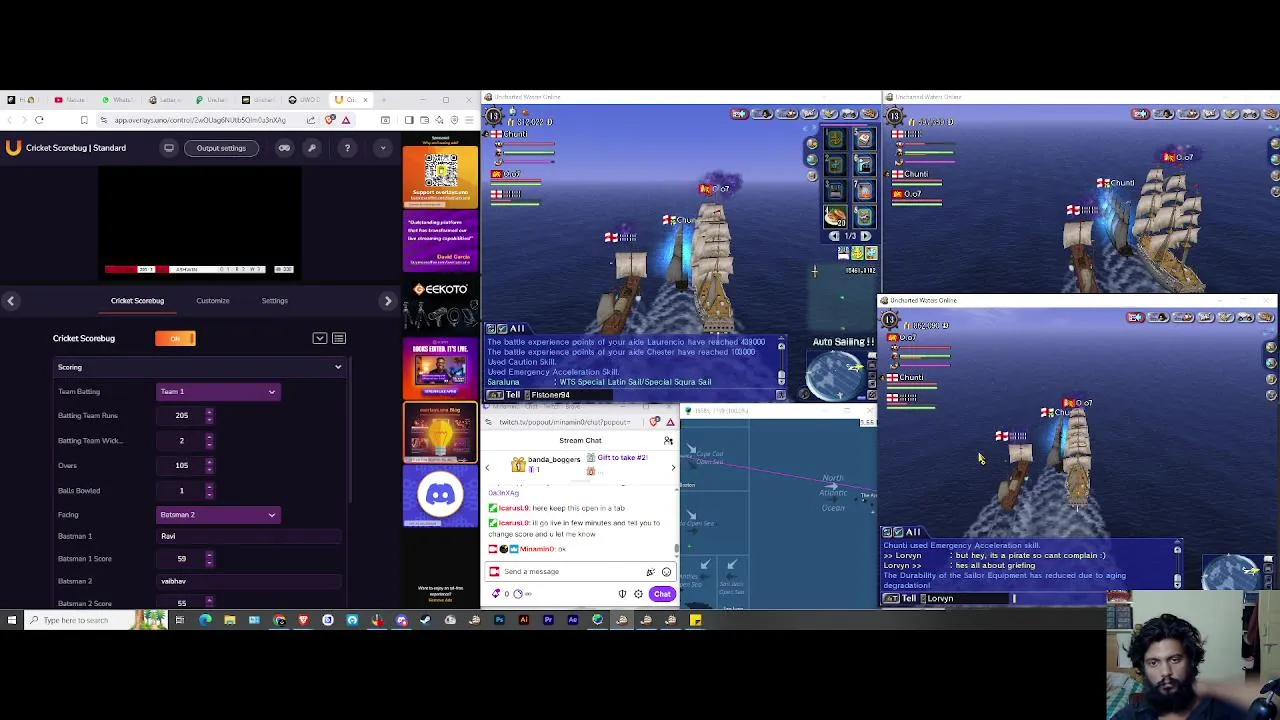1280x720 pixels.
Task: Open the YouTube browser tab
Action: coord(72,100)
